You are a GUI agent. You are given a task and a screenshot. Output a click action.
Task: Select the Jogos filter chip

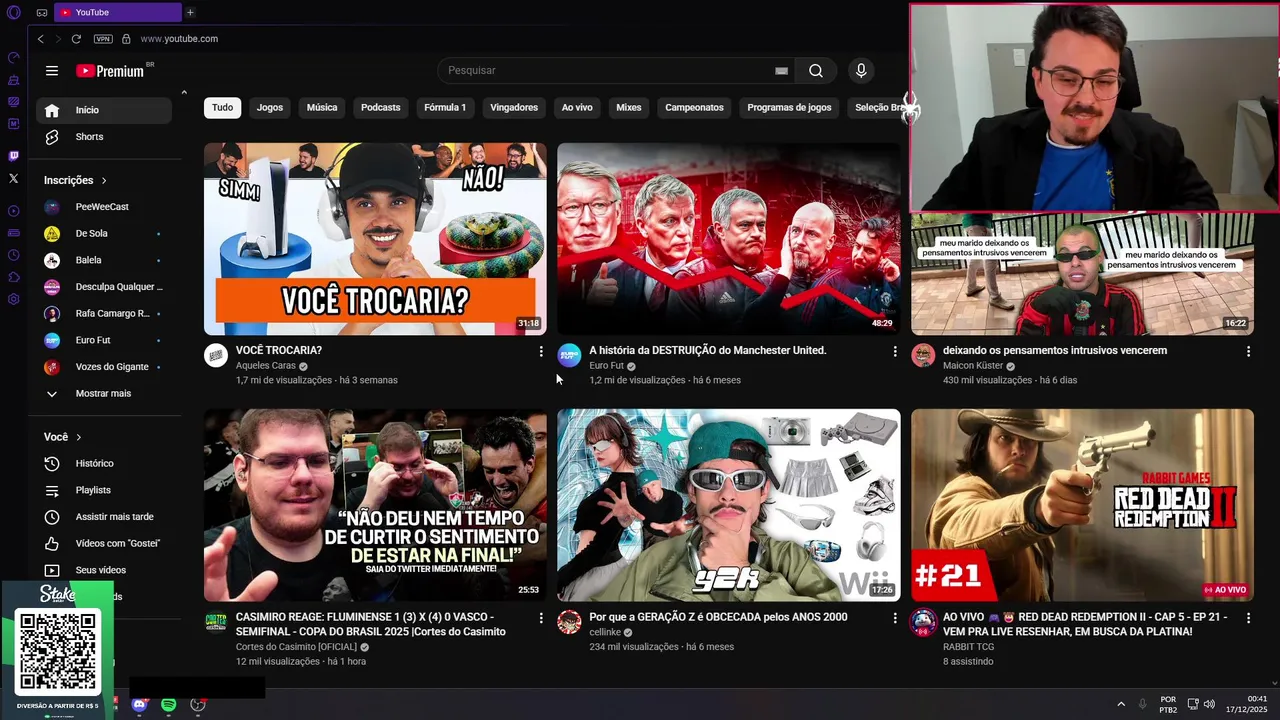270,108
